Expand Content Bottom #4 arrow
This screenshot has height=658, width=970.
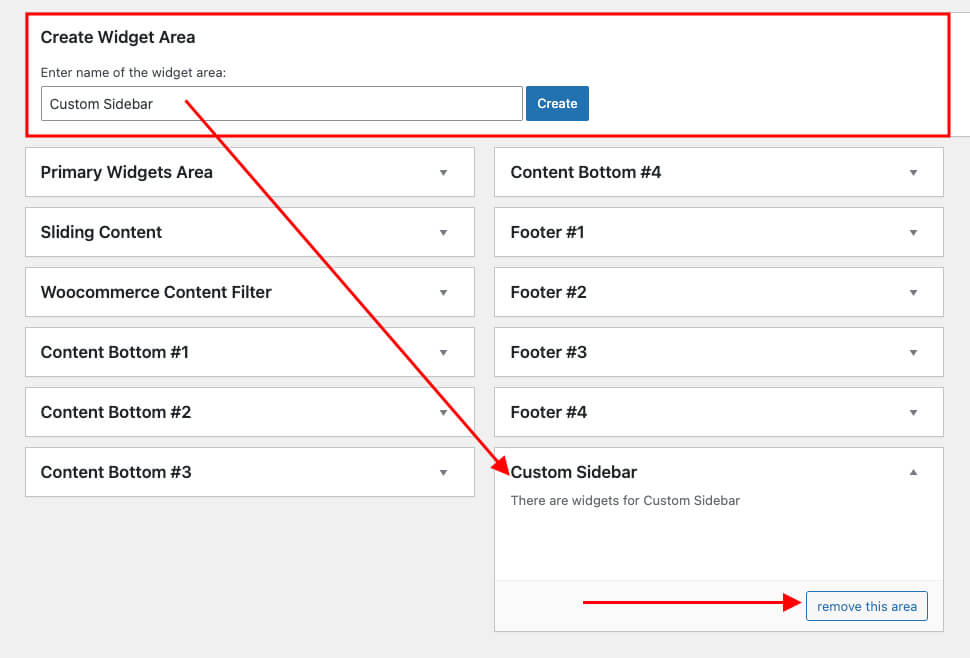coord(913,173)
